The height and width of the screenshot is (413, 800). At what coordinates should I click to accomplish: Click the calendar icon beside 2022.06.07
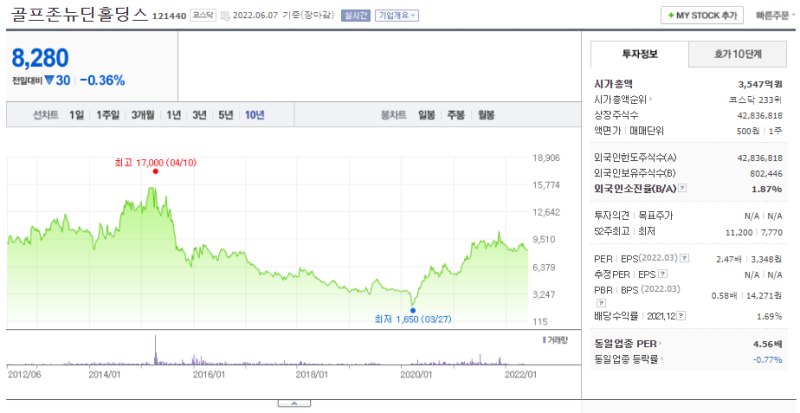(x=226, y=16)
